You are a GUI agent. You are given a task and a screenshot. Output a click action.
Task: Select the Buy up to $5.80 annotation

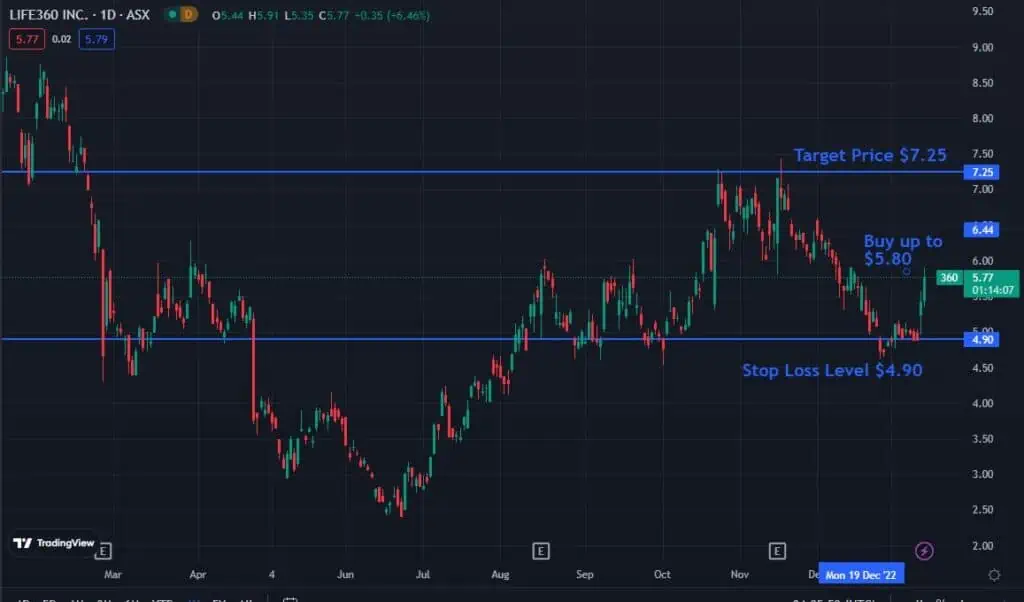click(x=902, y=250)
